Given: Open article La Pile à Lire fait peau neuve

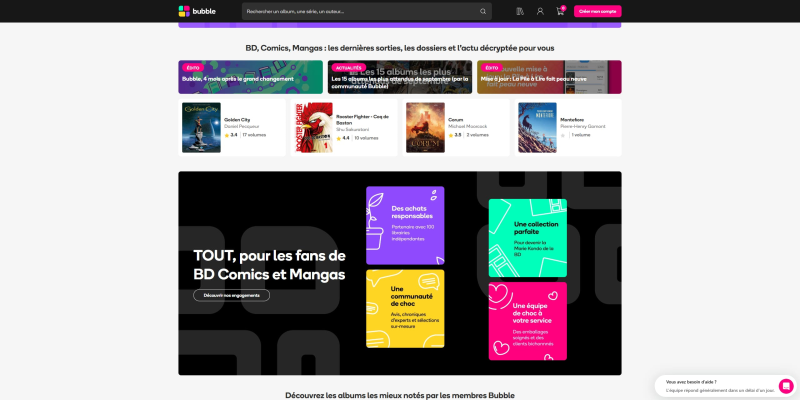Looking at the screenshot, I should (x=549, y=77).
